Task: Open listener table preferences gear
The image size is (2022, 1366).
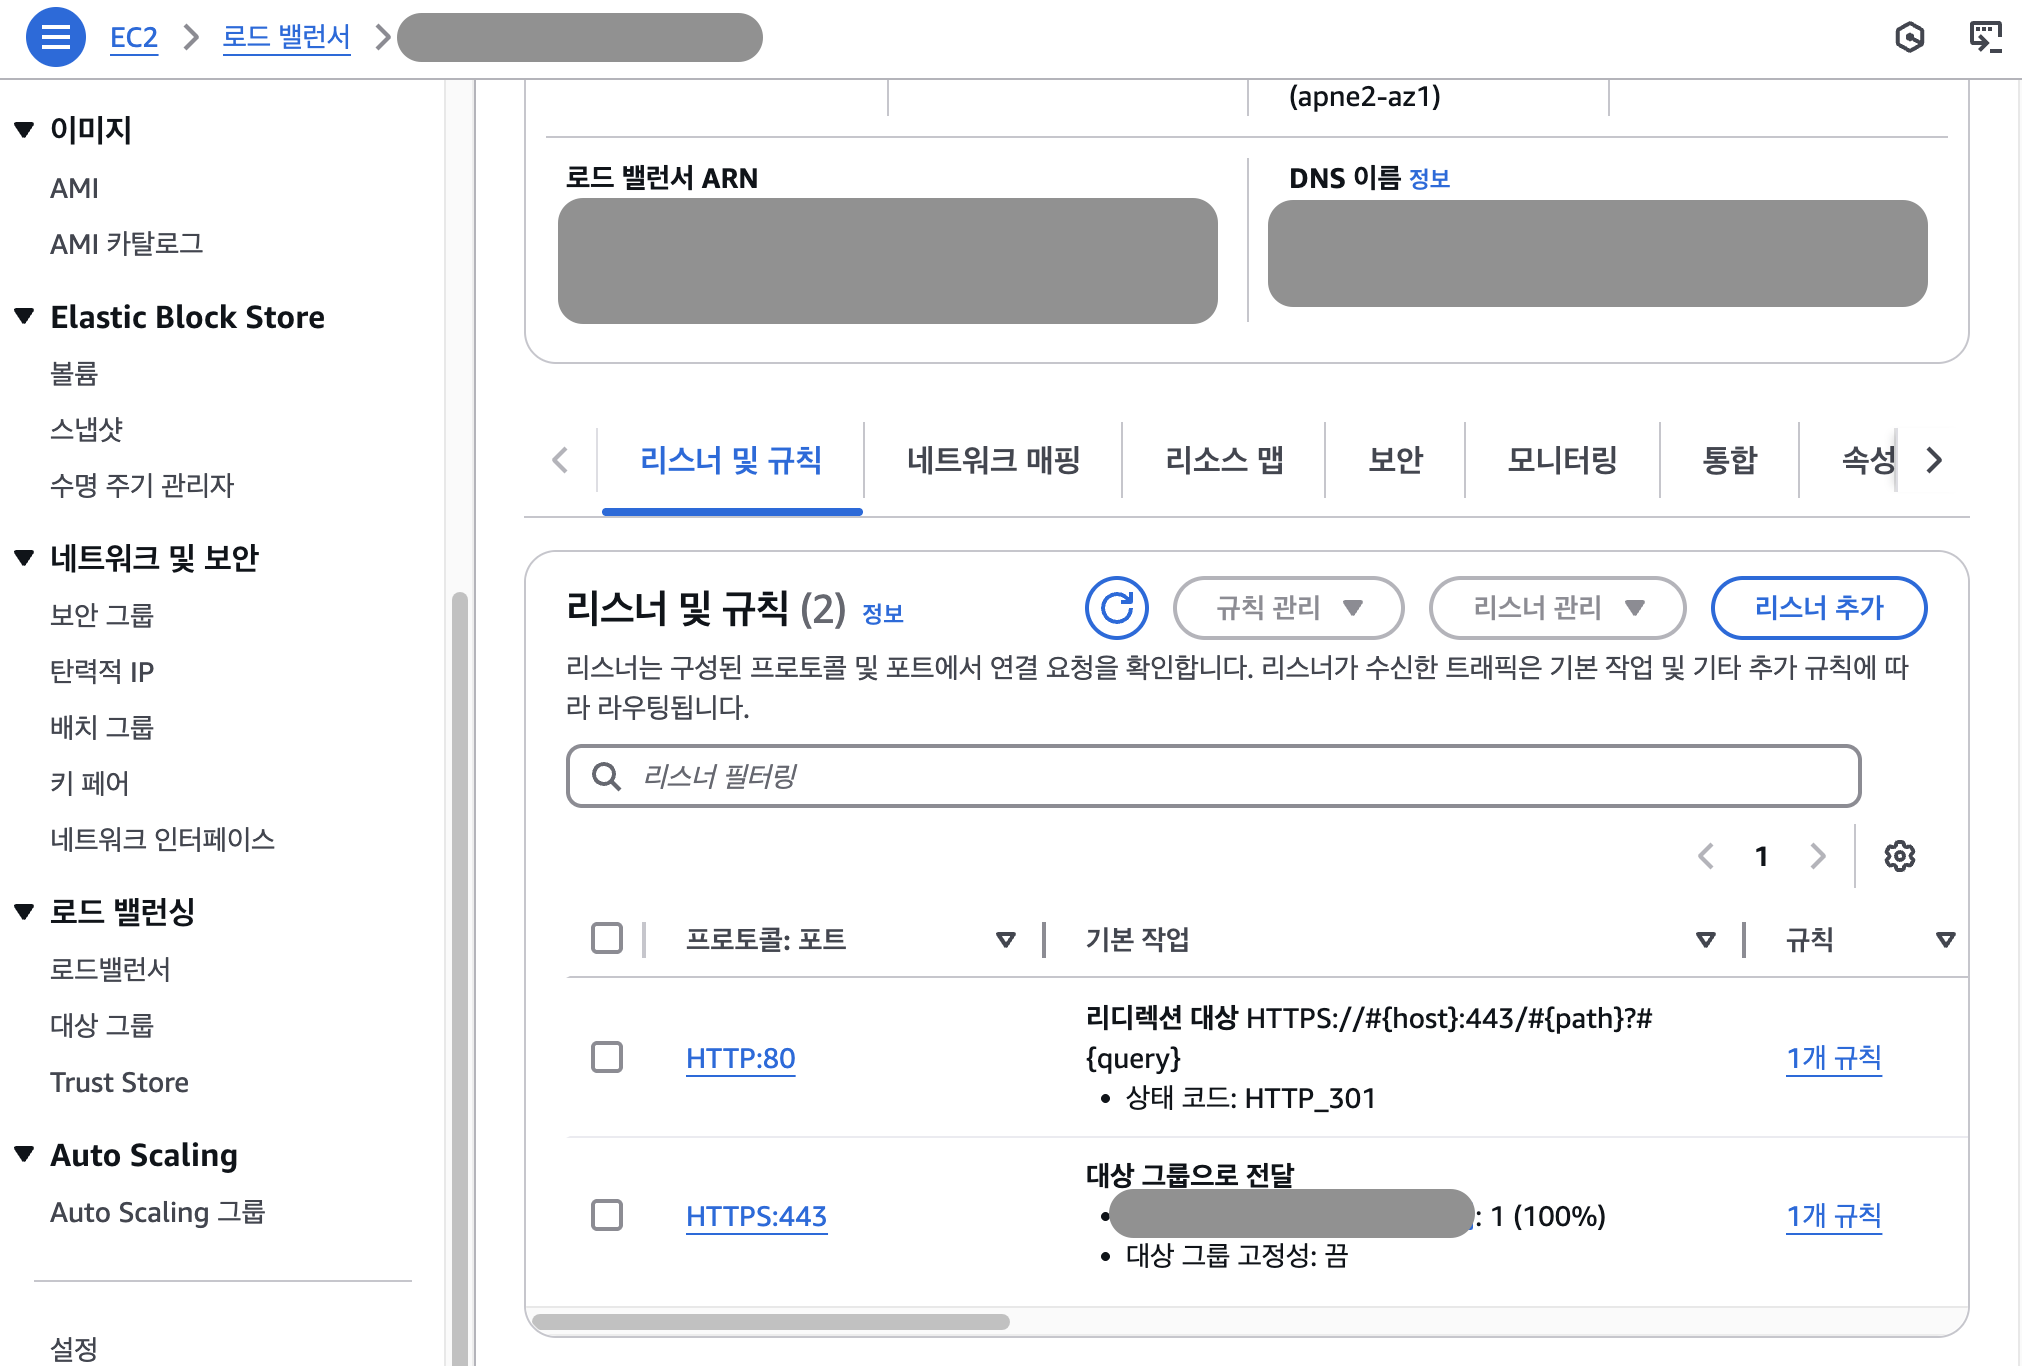Action: coord(1900,856)
